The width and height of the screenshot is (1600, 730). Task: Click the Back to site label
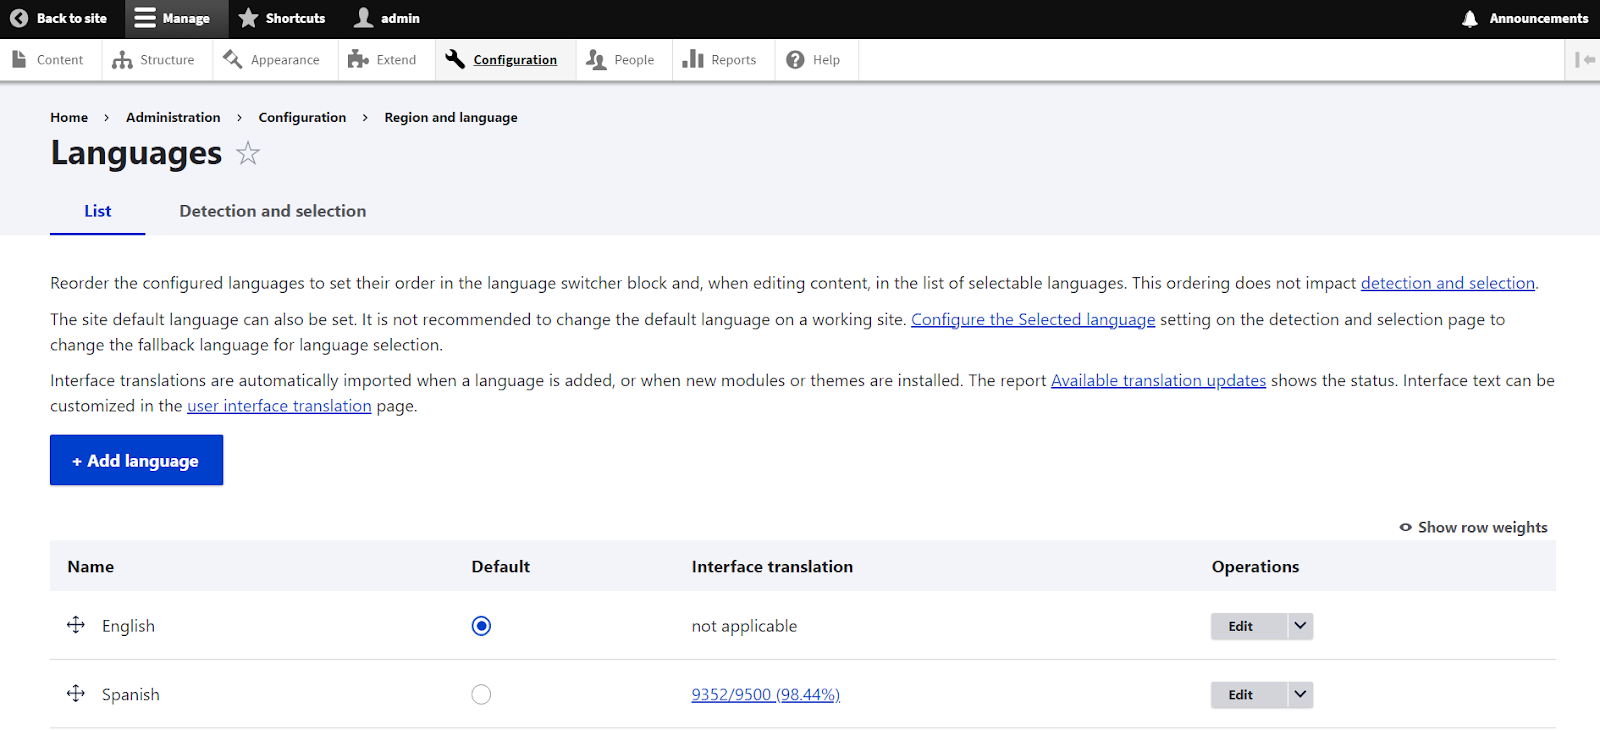click(71, 18)
